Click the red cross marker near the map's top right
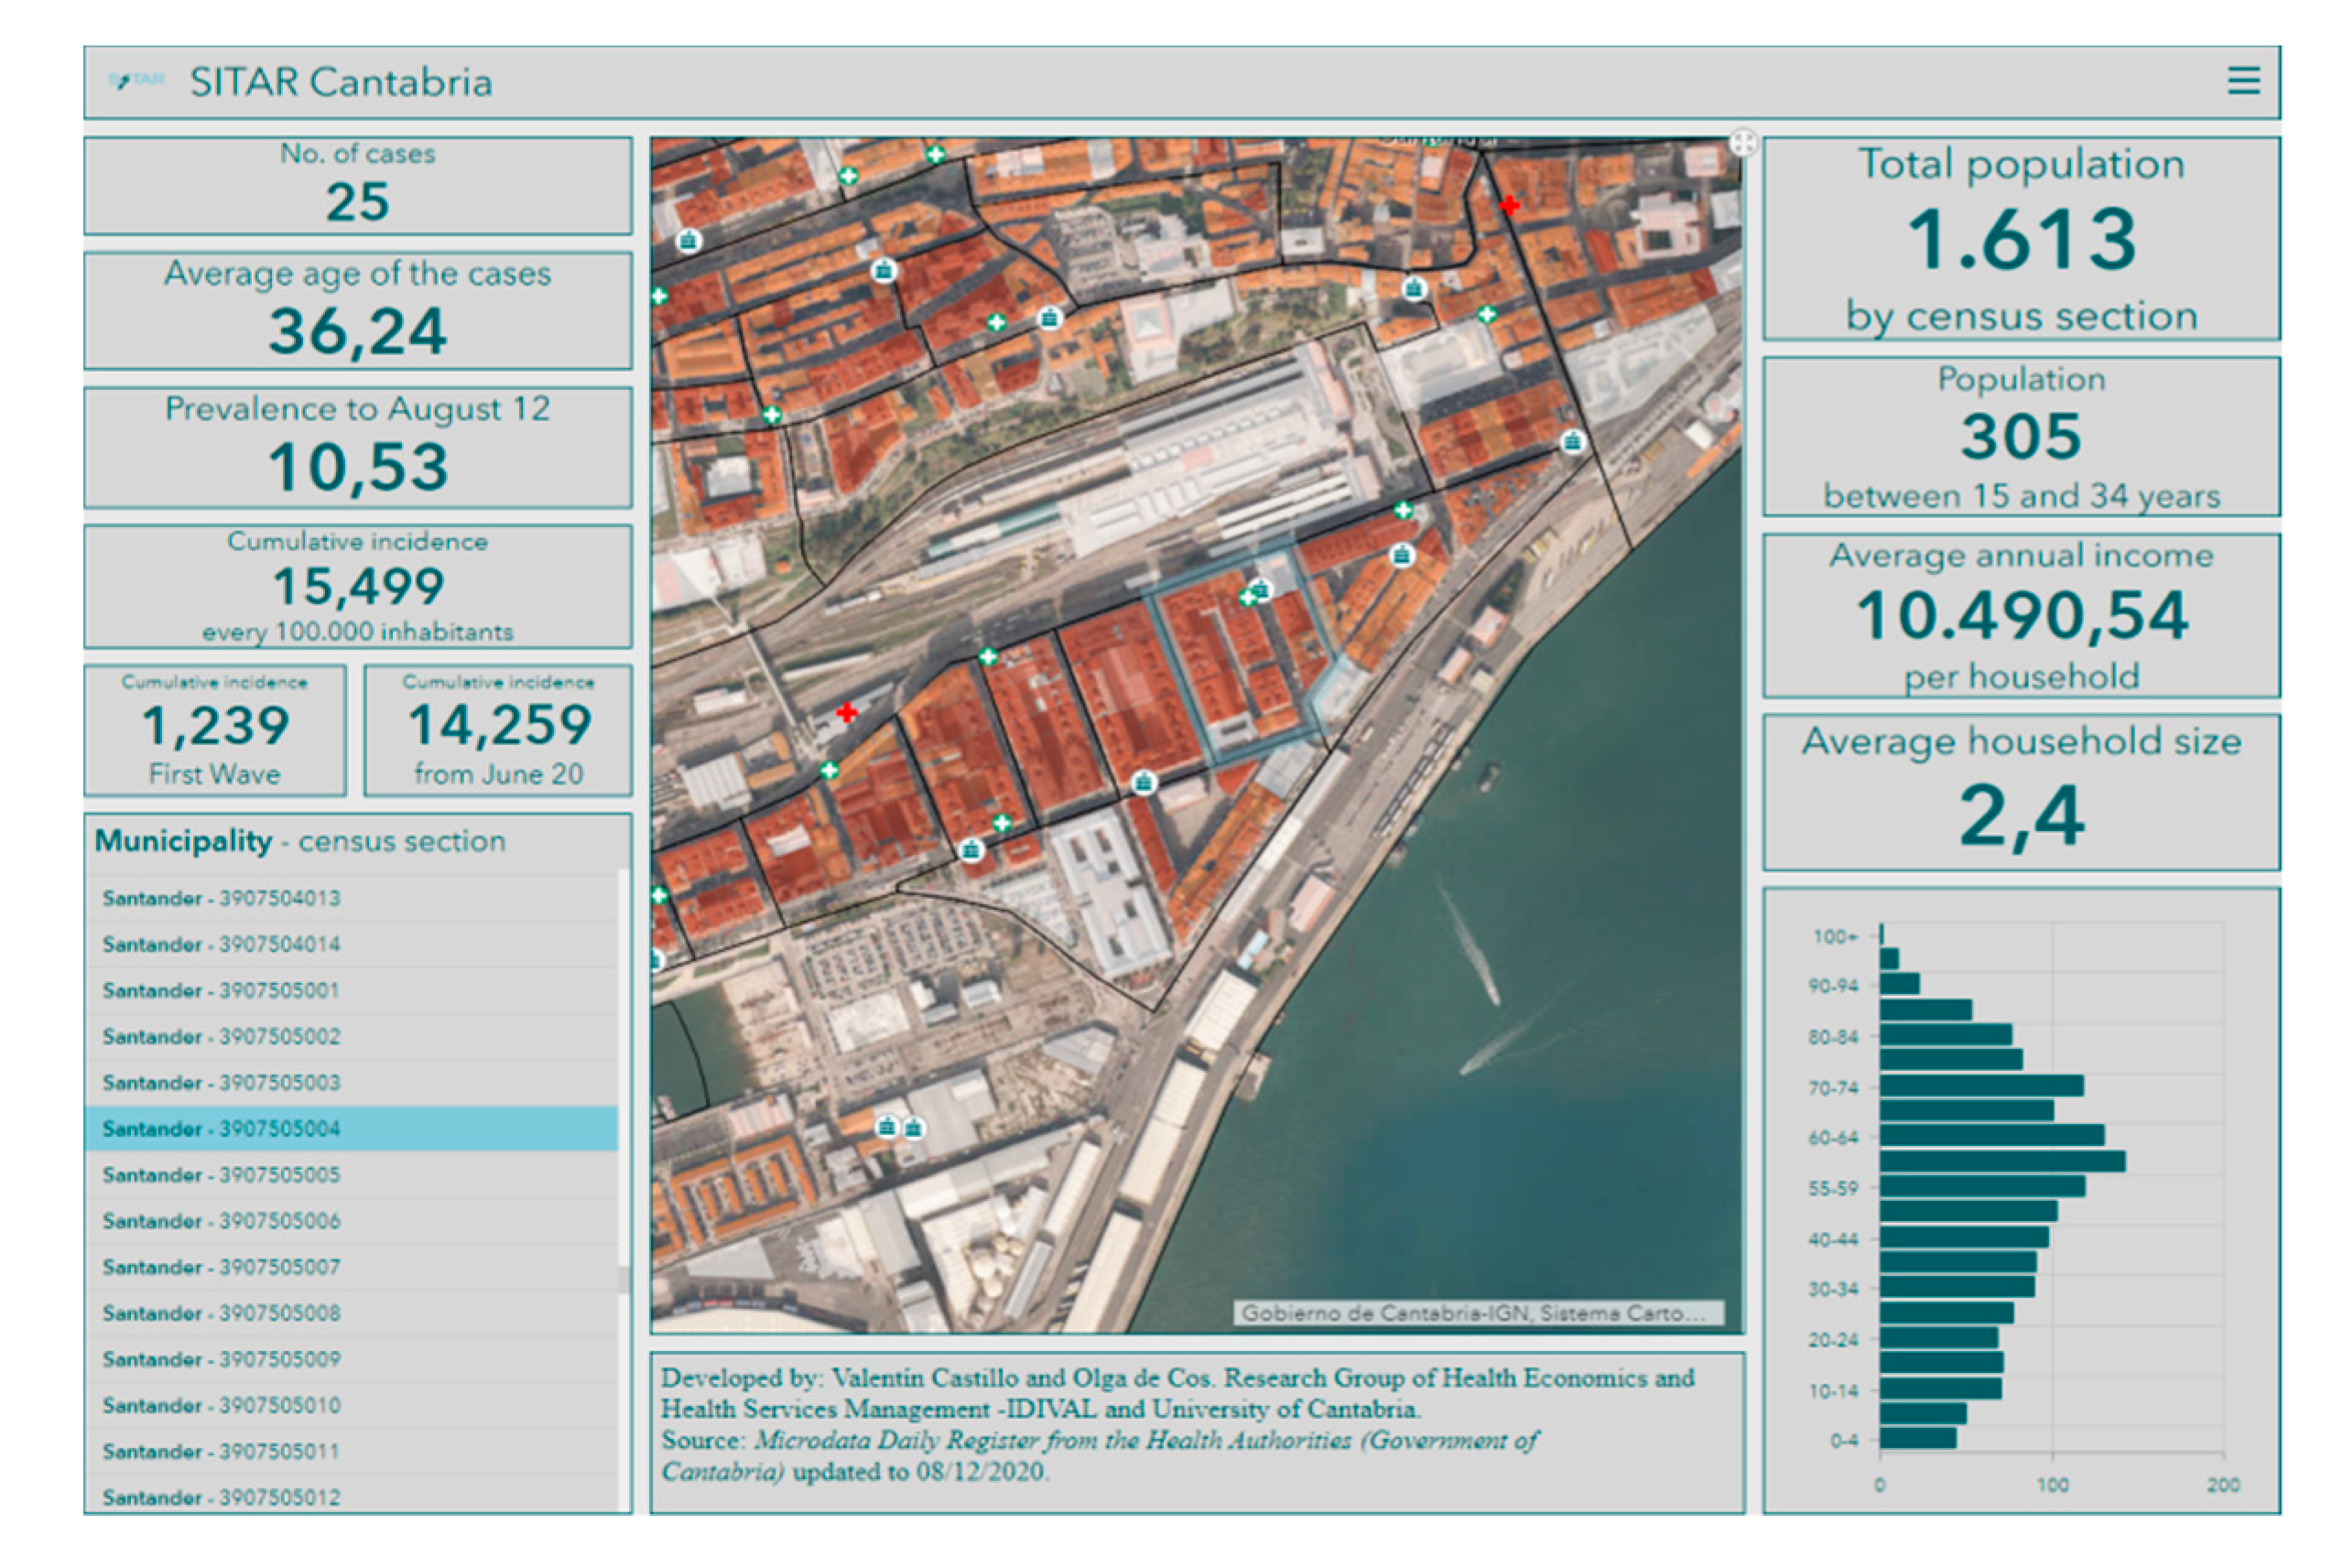2343x1568 pixels. click(x=1509, y=206)
